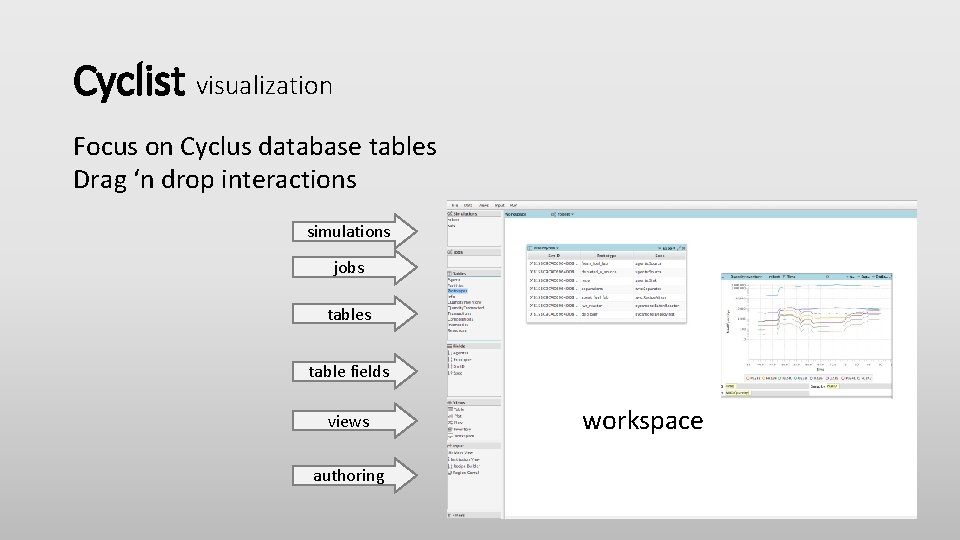Select the Resources entry in Tables list
Image resolution: width=960 pixels, height=540 pixels.
[x=457, y=331]
